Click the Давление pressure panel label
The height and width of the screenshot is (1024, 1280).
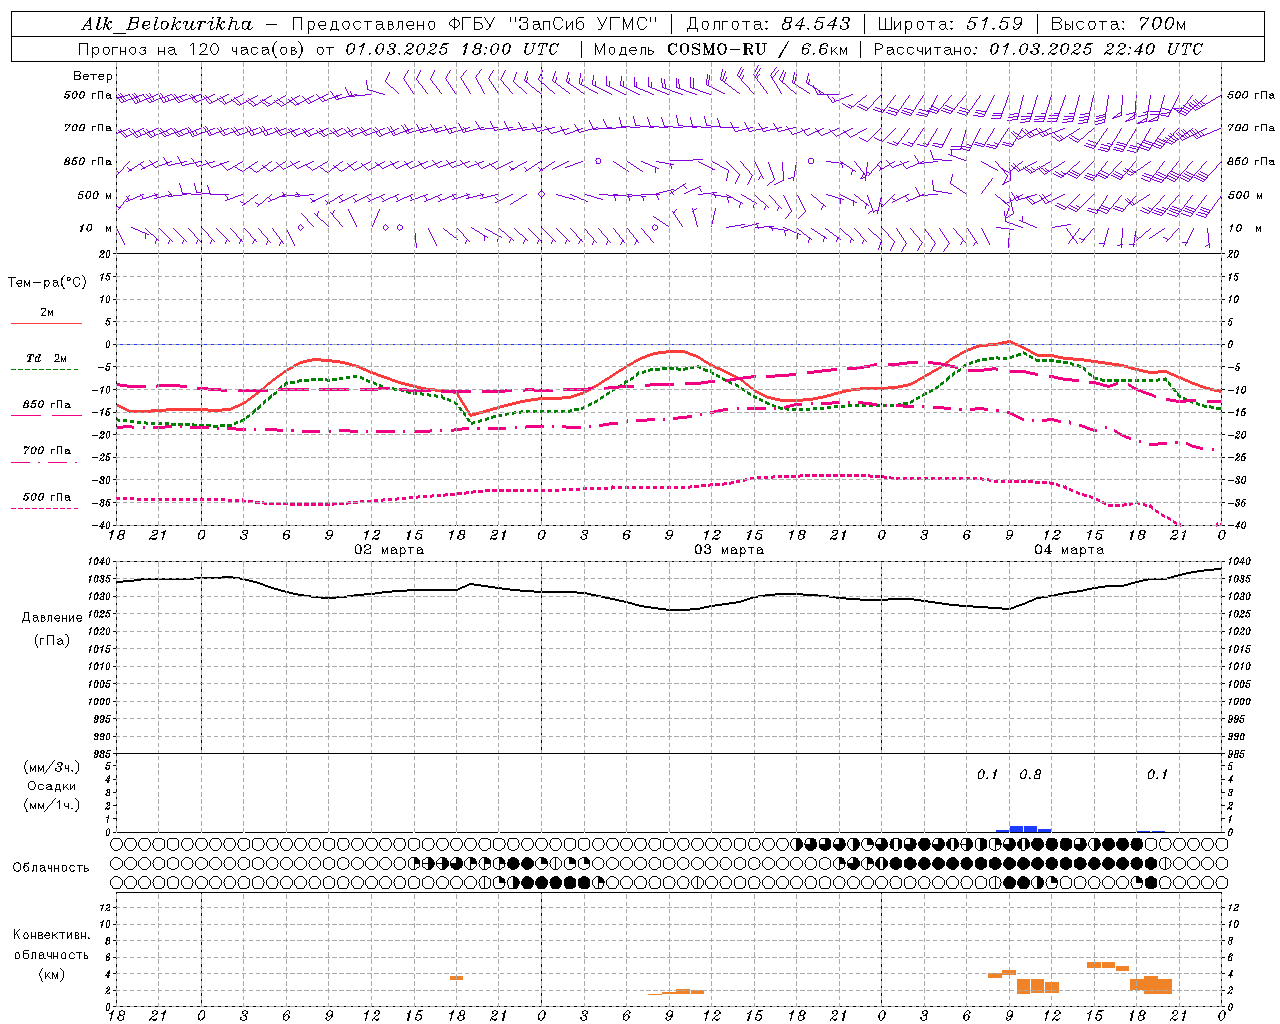[x=52, y=618]
